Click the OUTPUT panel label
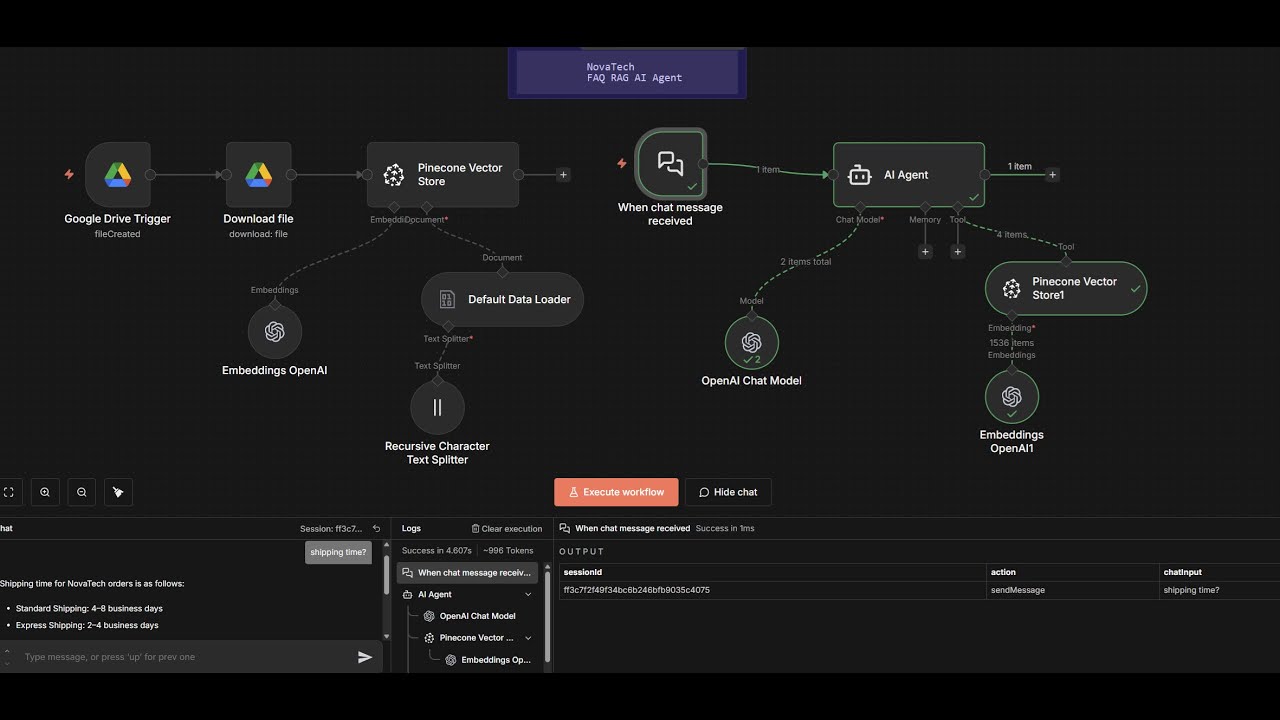Viewport: 1280px width, 720px height. point(582,551)
